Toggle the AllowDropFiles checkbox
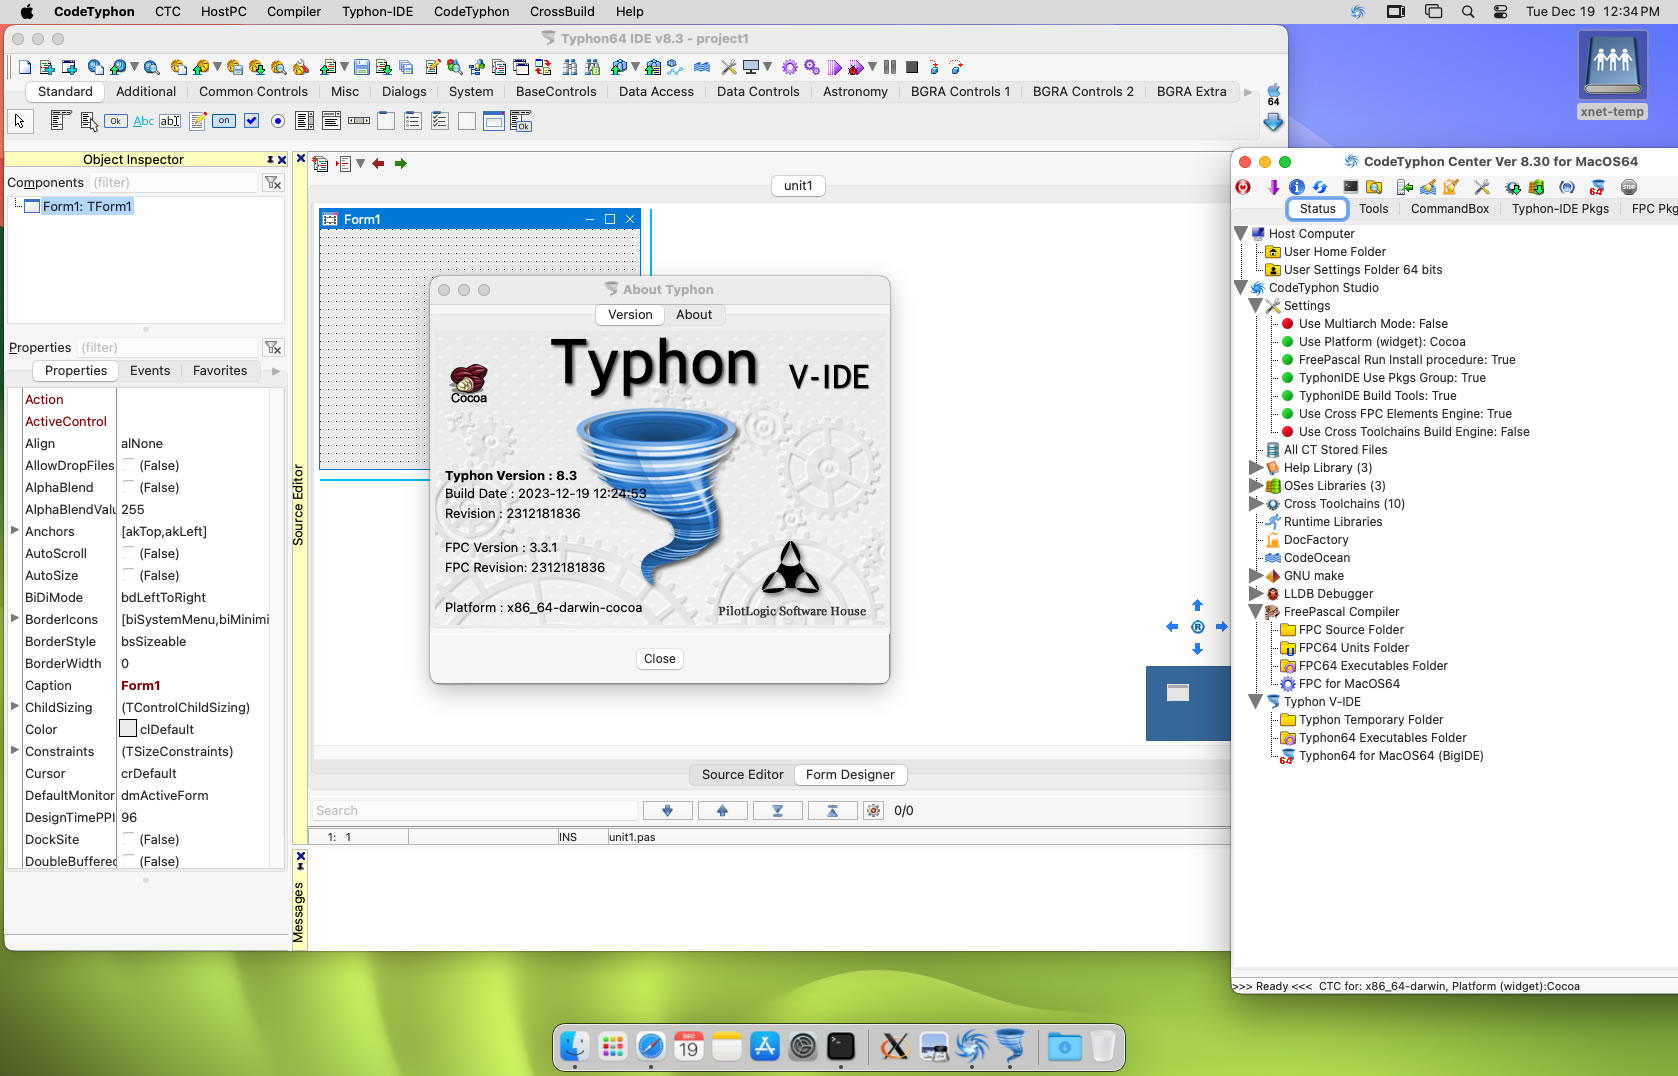 pyautogui.click(x=128, y=466)
